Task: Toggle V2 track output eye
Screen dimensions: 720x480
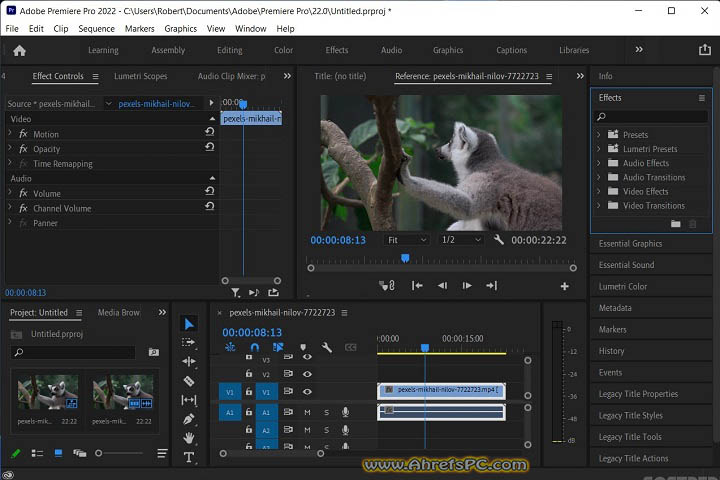Action: [307, 374]
